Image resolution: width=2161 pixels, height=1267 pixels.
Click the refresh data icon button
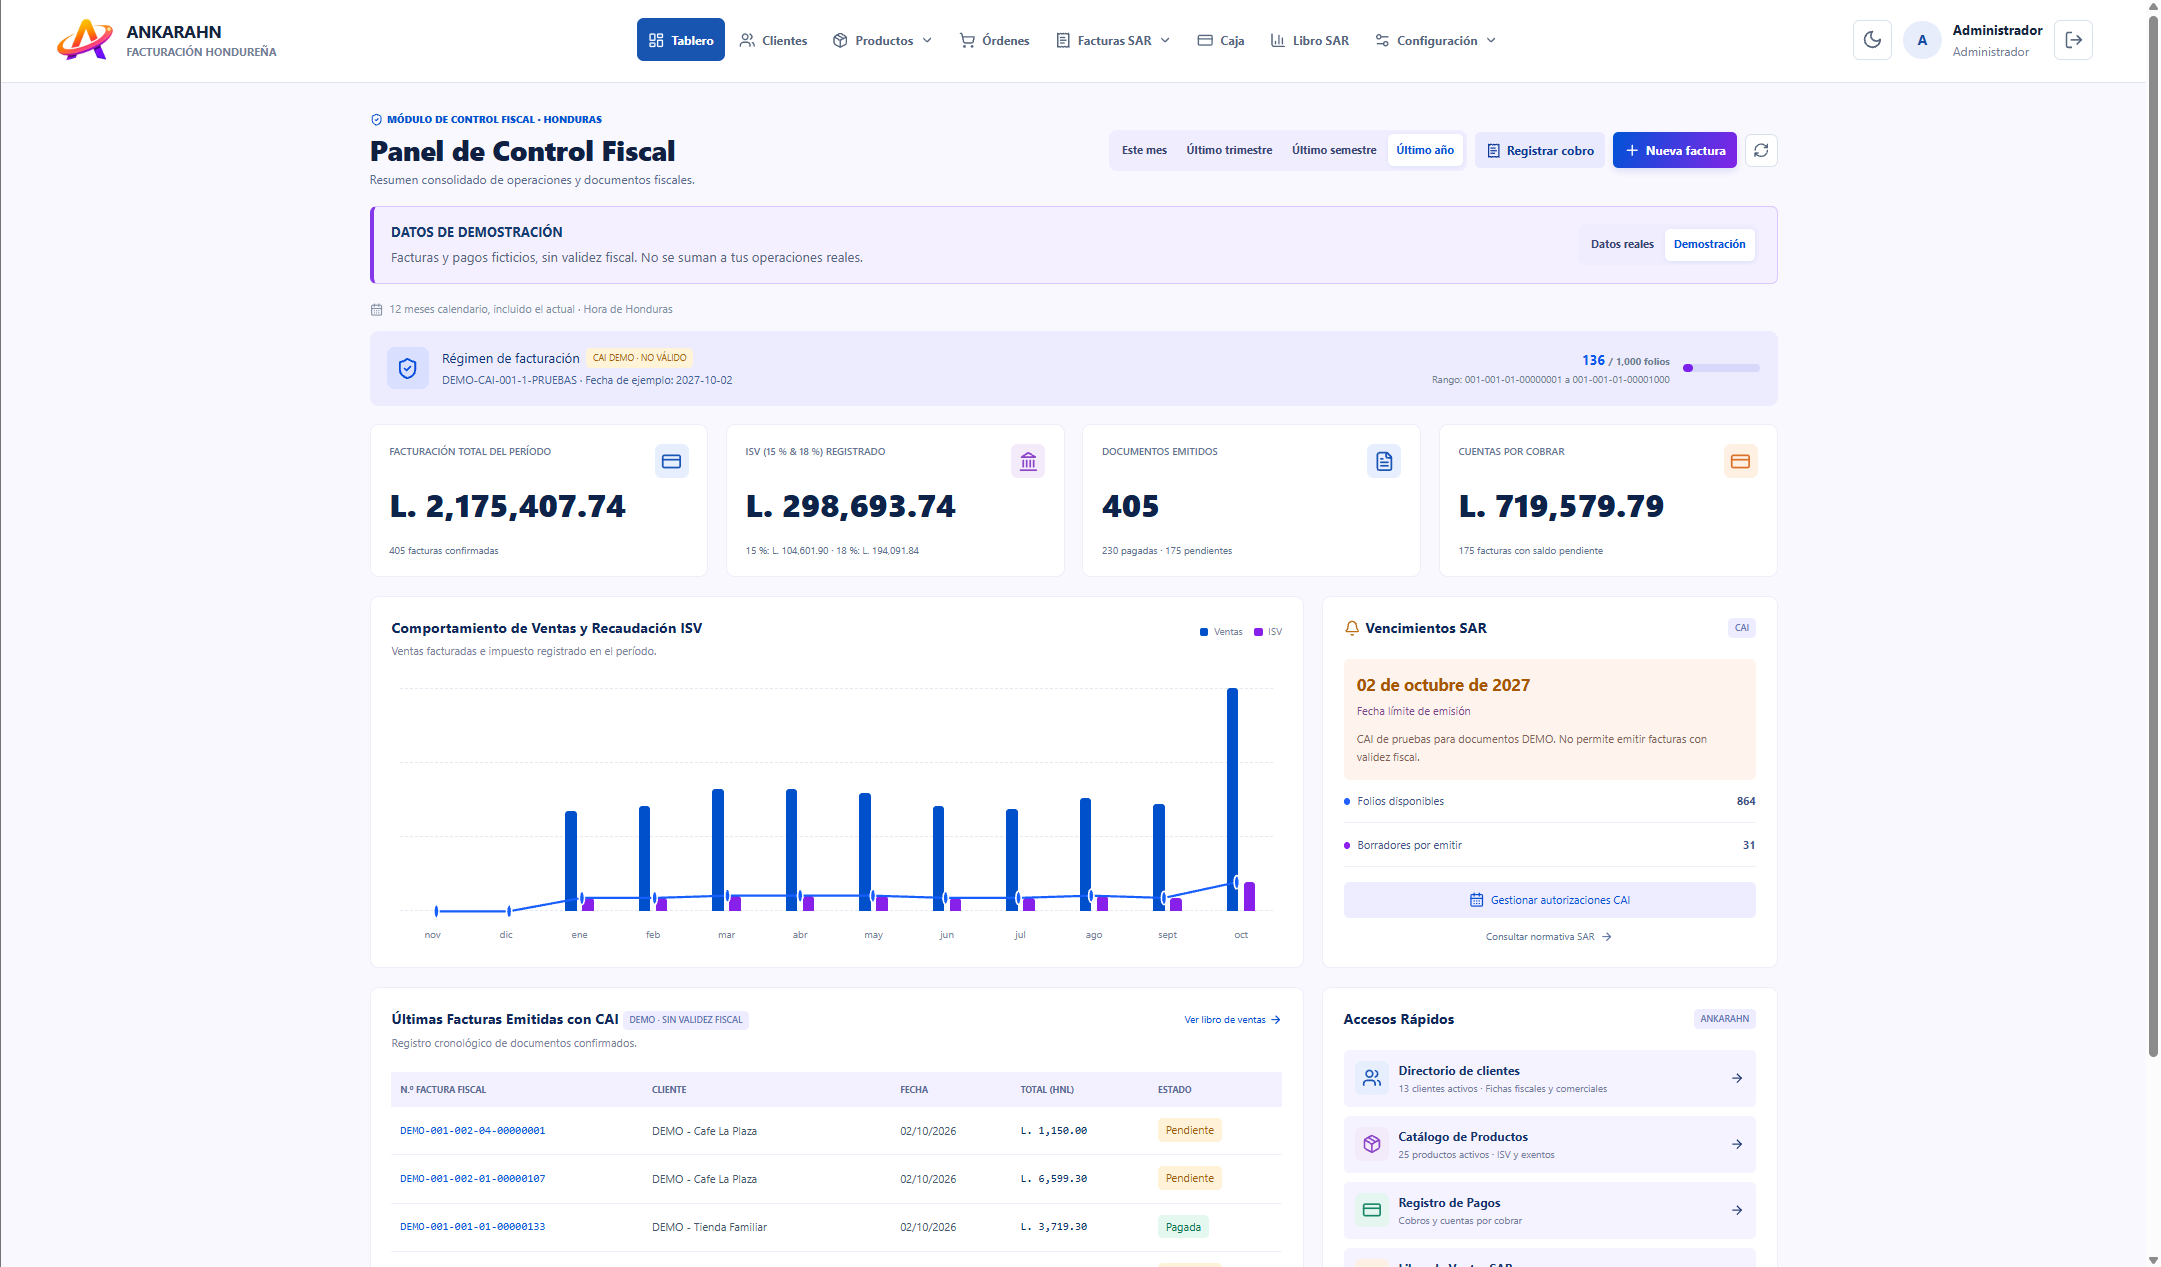1761,150
